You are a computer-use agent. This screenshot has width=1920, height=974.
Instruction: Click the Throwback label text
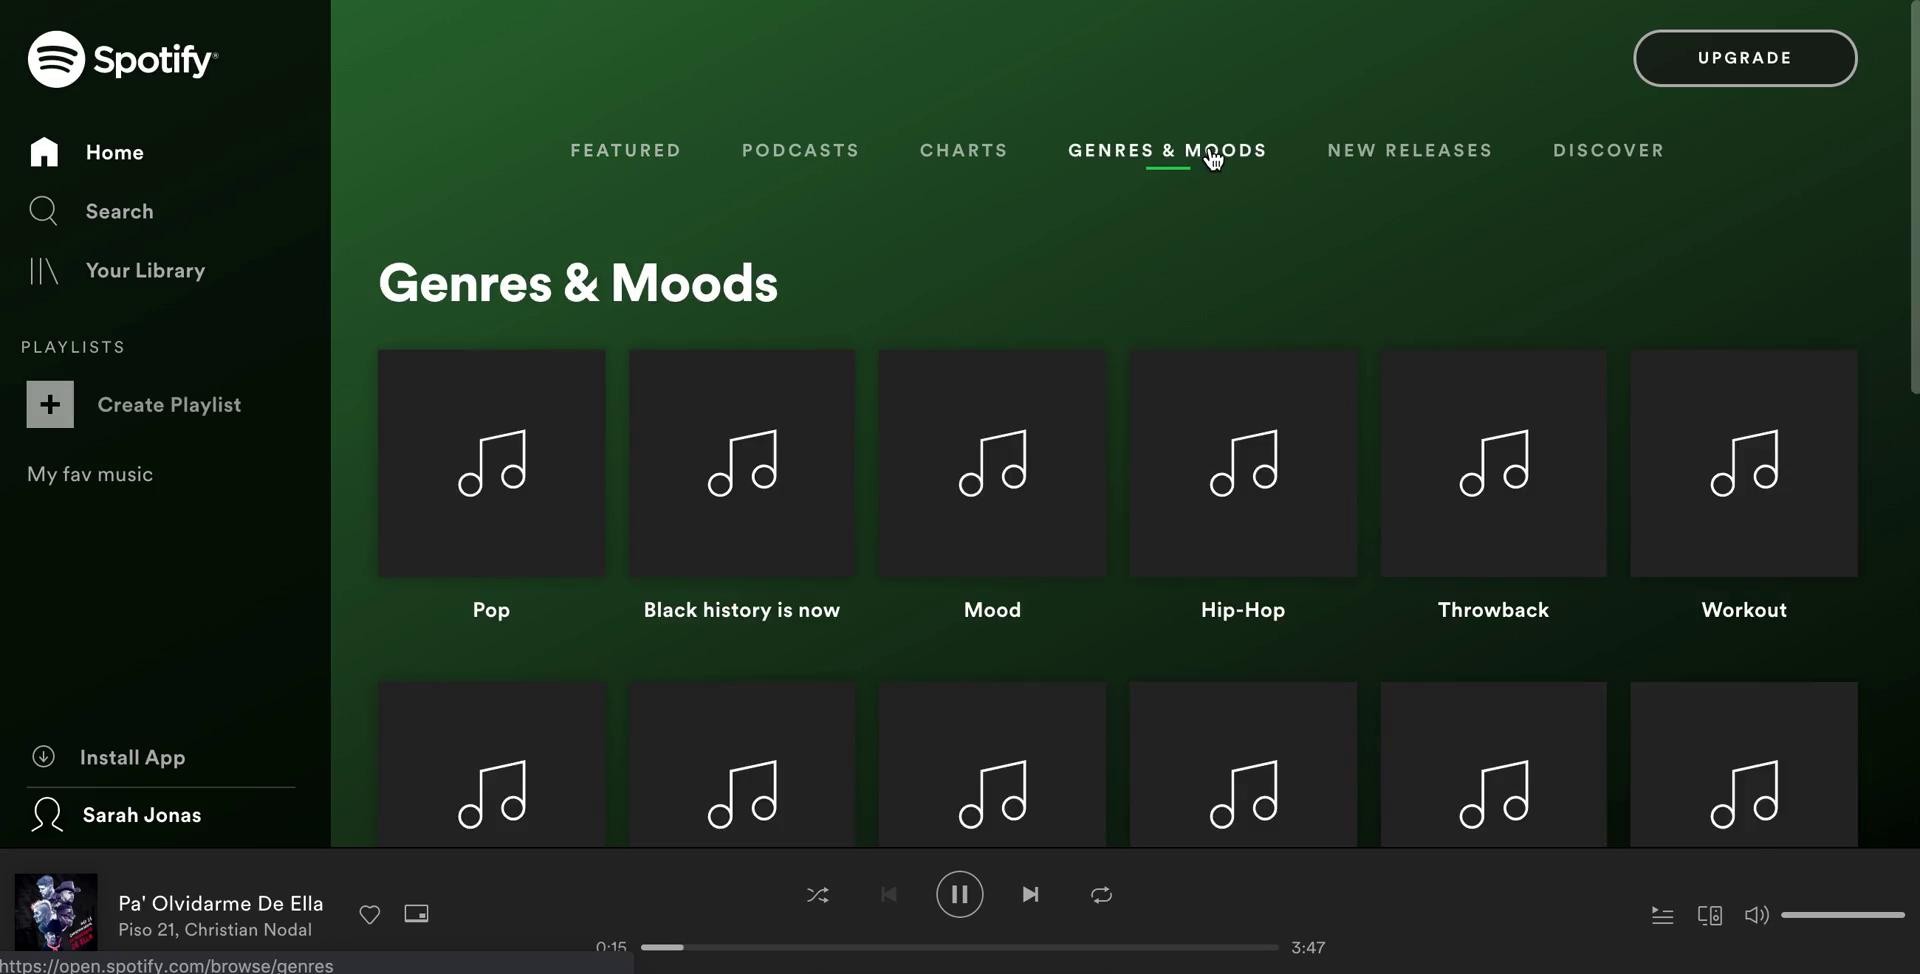coord(1494,610)
